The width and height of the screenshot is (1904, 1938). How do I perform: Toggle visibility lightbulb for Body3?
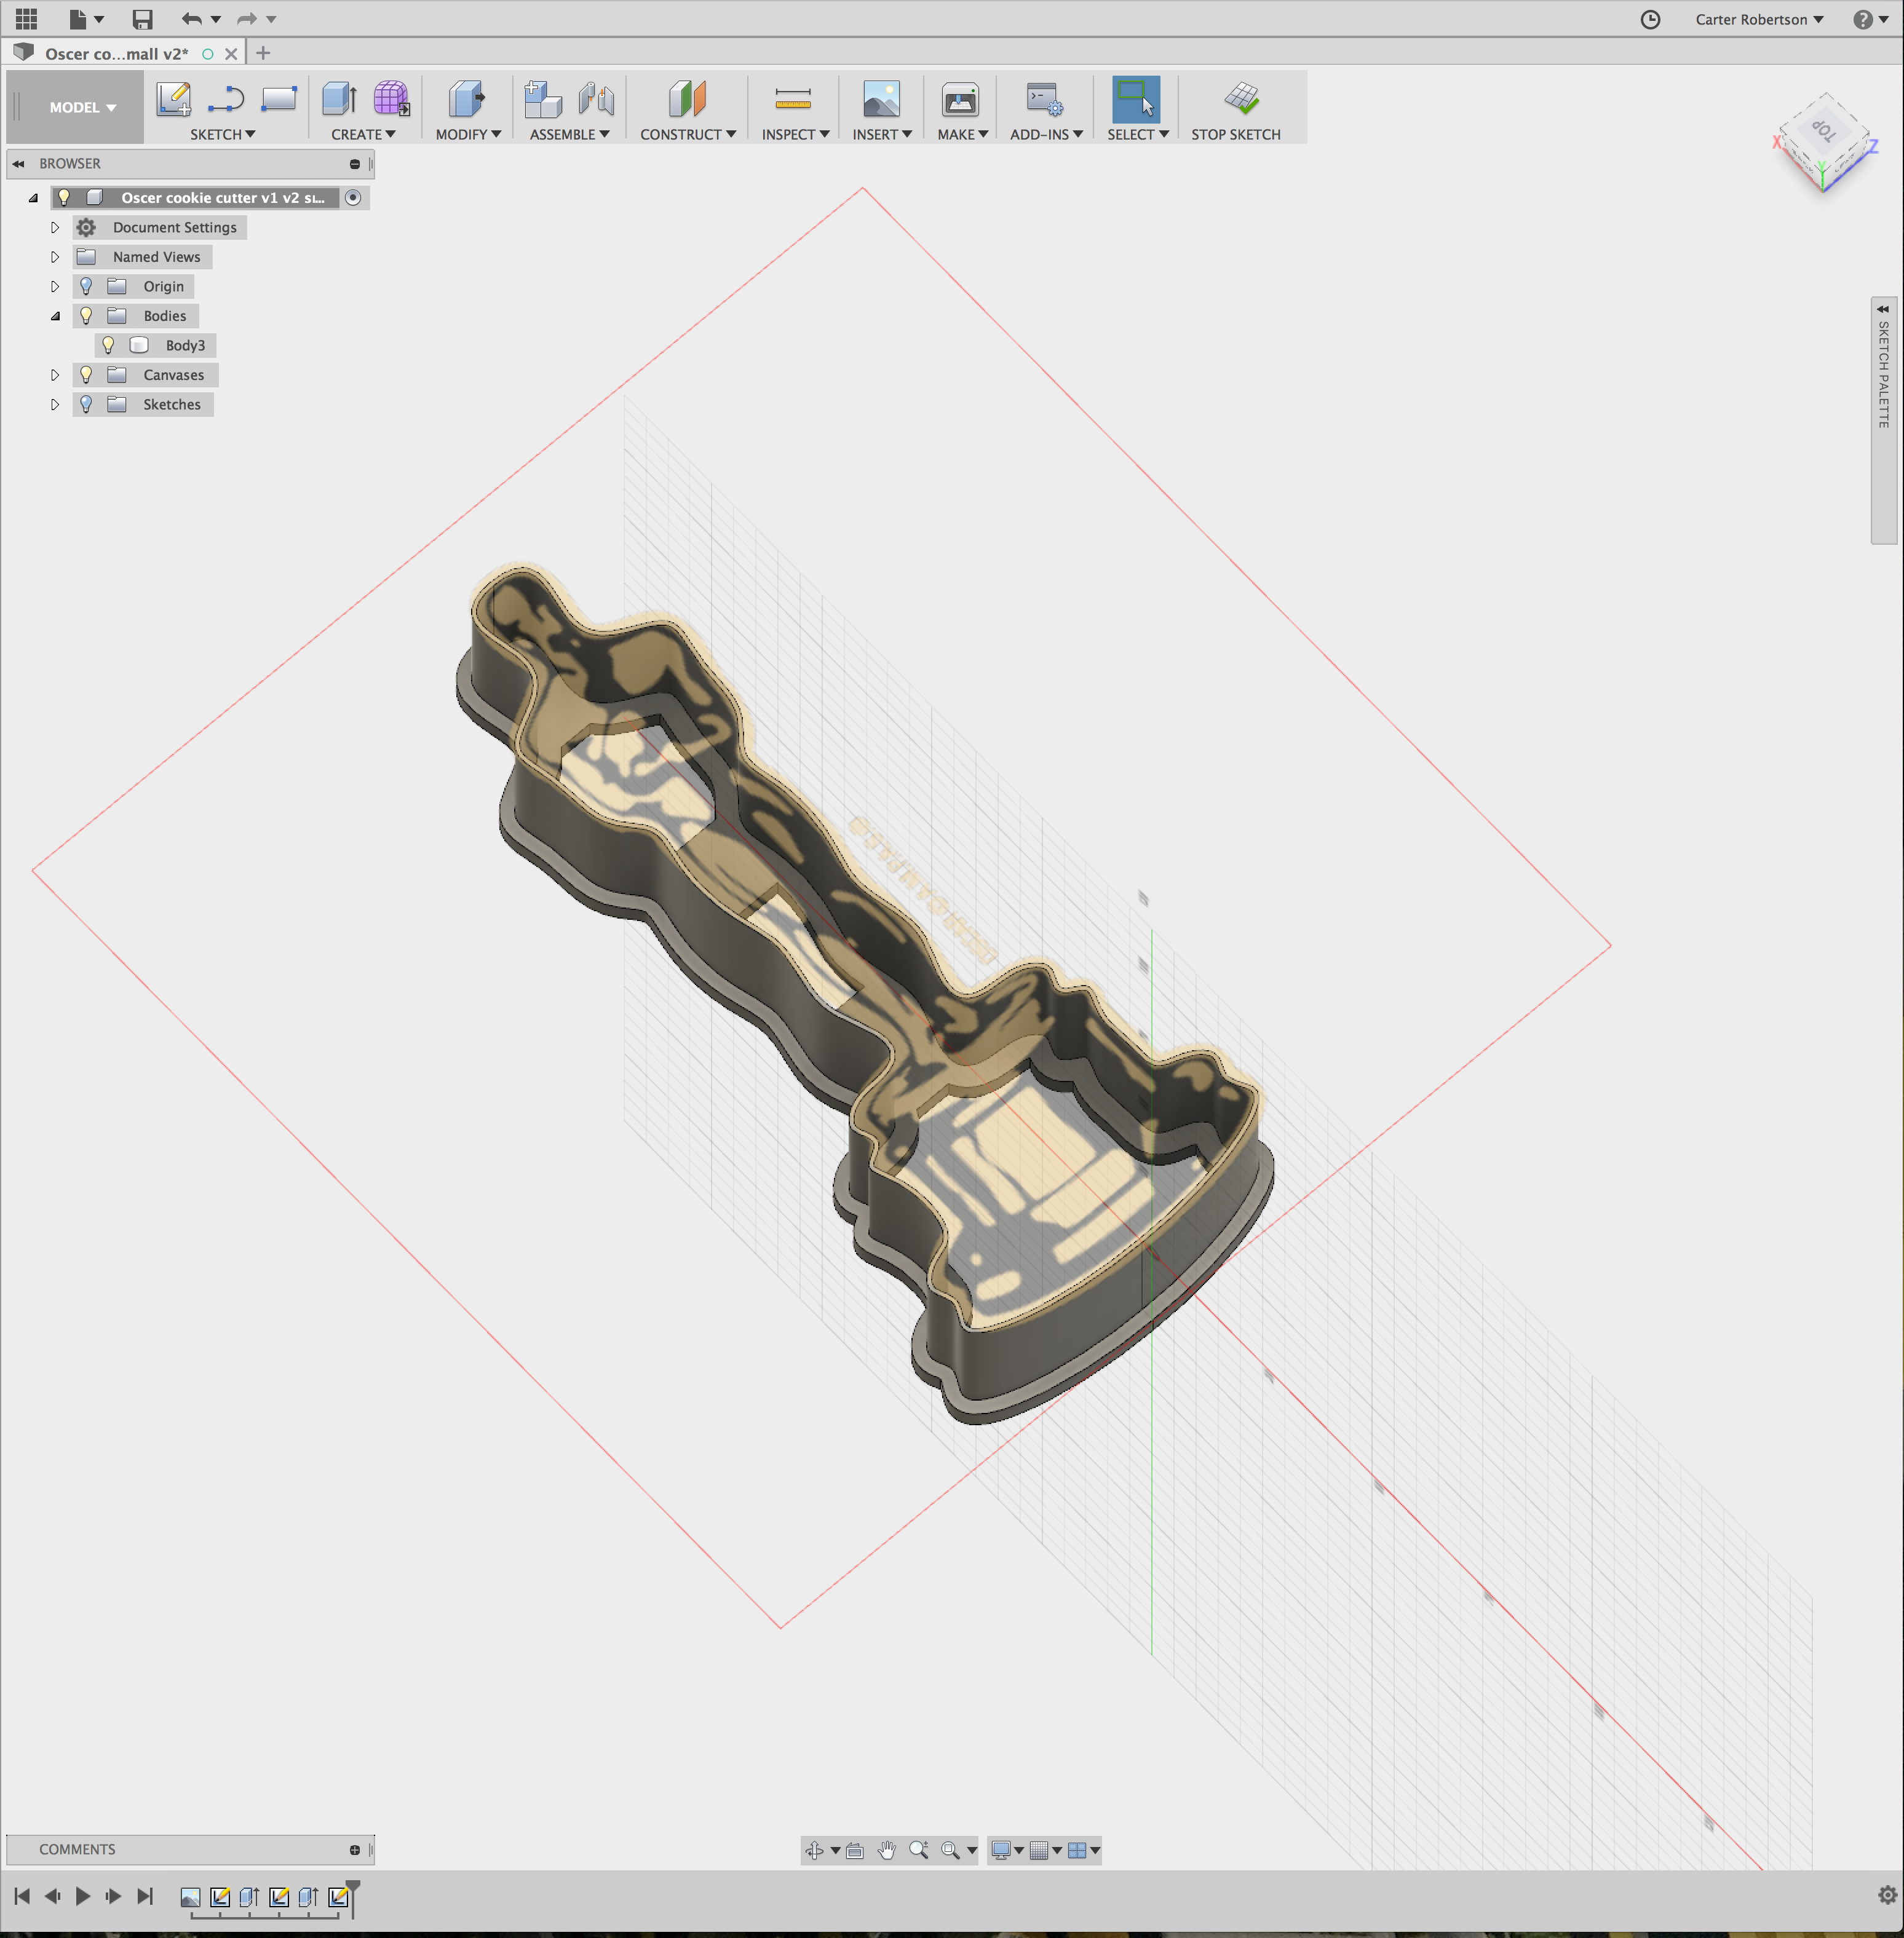click(x=108, y=345)
